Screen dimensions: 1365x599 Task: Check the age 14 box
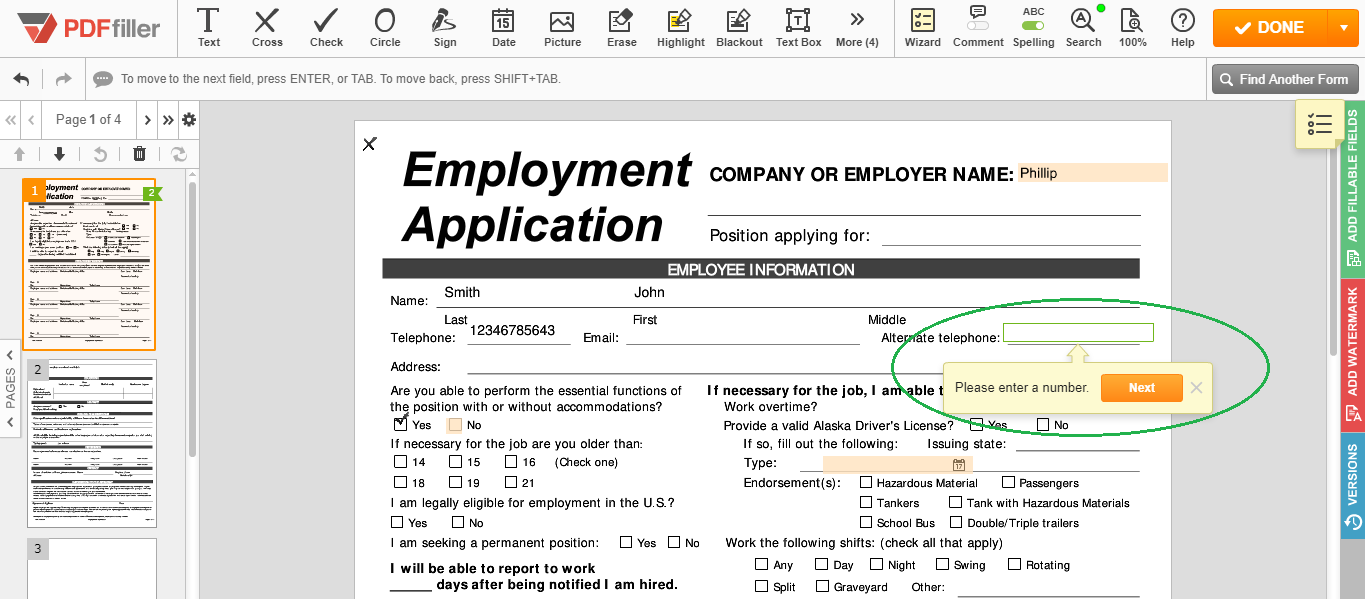click(x=400, y=462)
